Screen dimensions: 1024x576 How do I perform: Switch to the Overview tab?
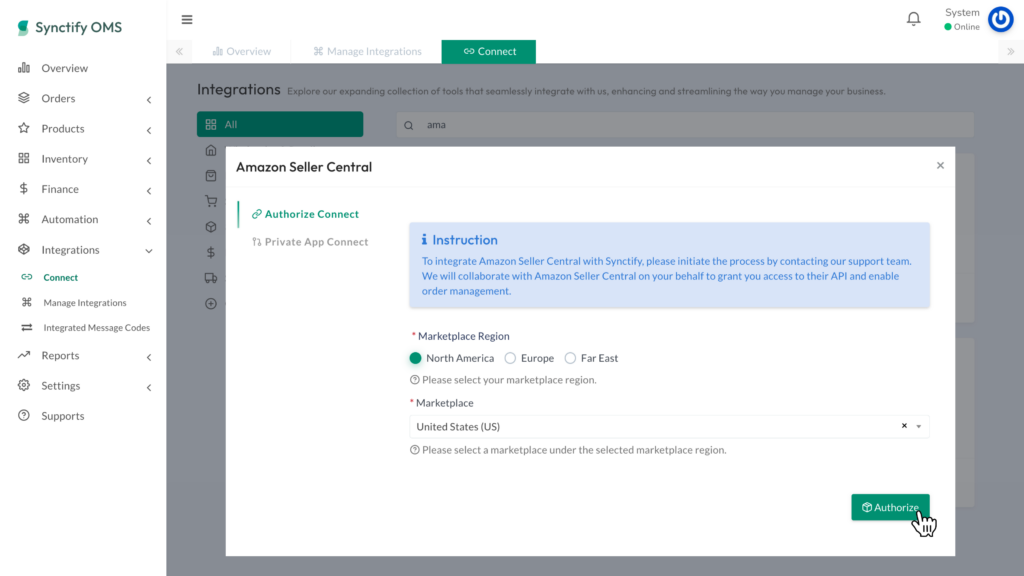point(242,52)
